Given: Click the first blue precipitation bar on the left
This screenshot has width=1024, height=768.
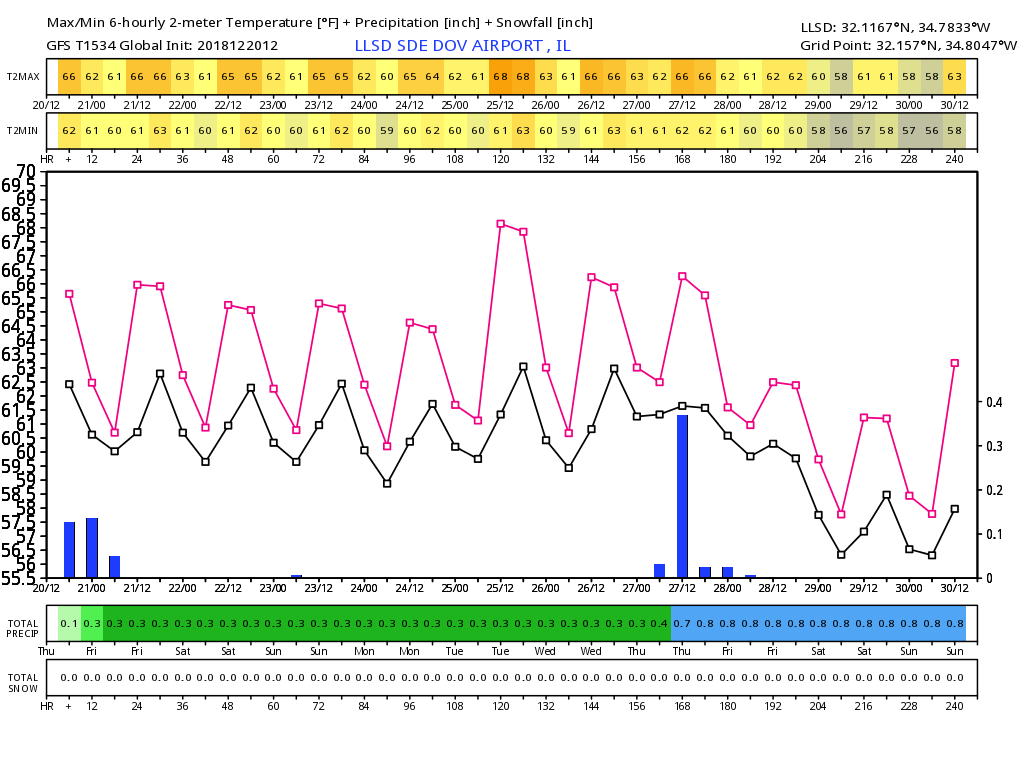Looking at the screenshot, I should coord(70,549).
